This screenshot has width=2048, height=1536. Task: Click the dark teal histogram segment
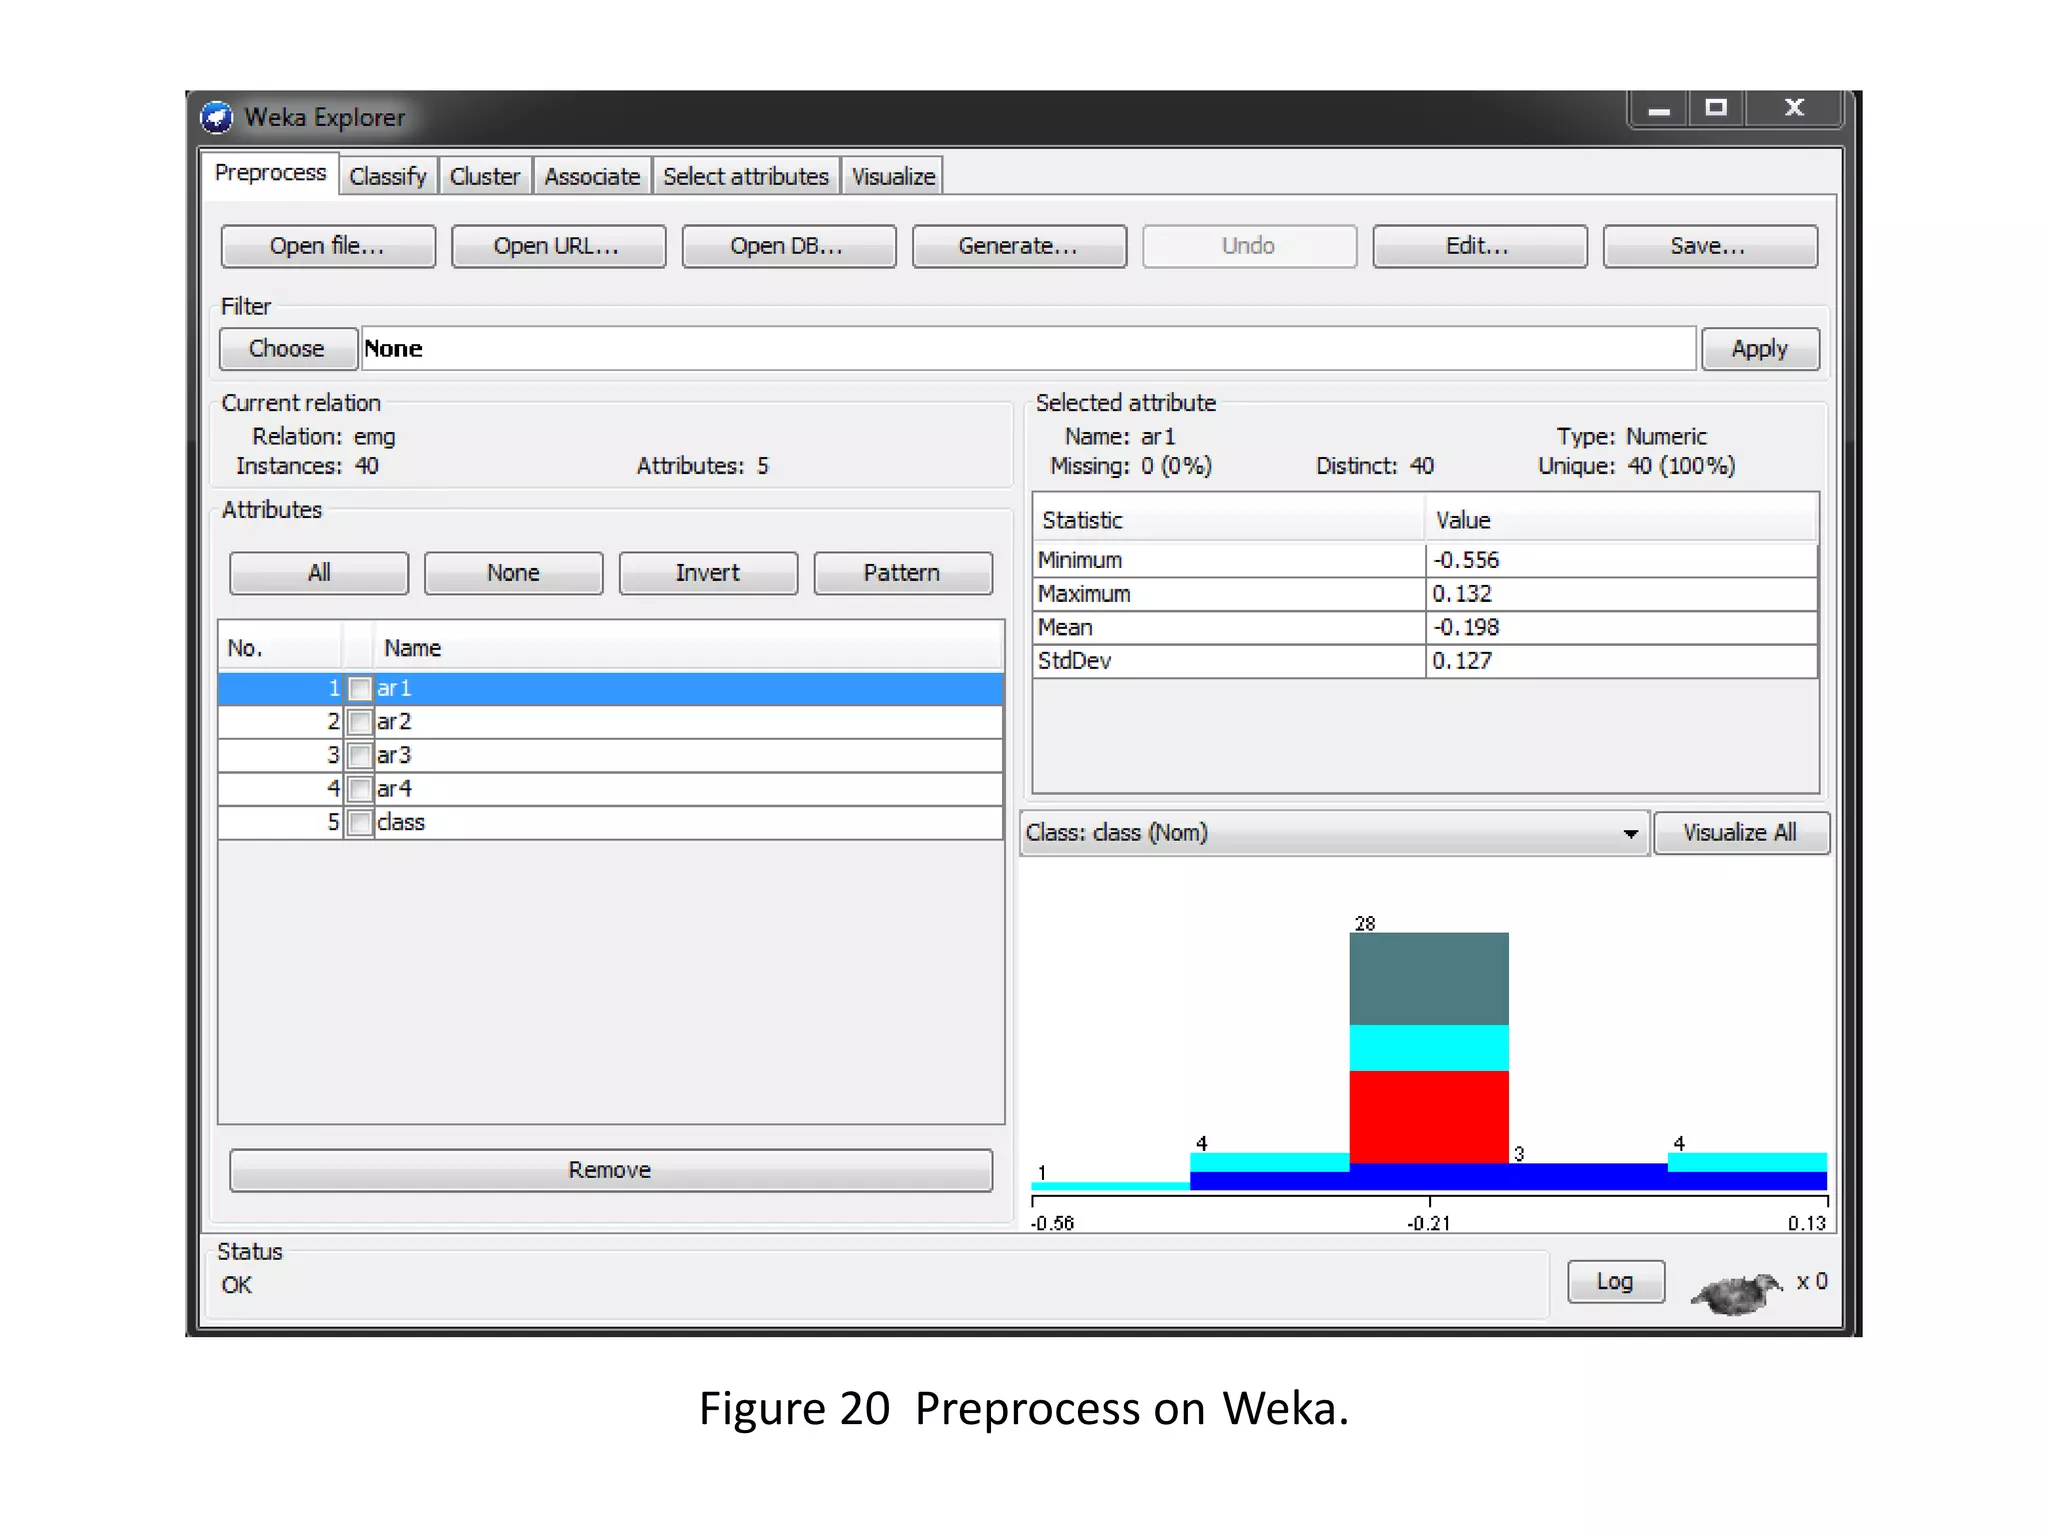[x=1429, y=979]
